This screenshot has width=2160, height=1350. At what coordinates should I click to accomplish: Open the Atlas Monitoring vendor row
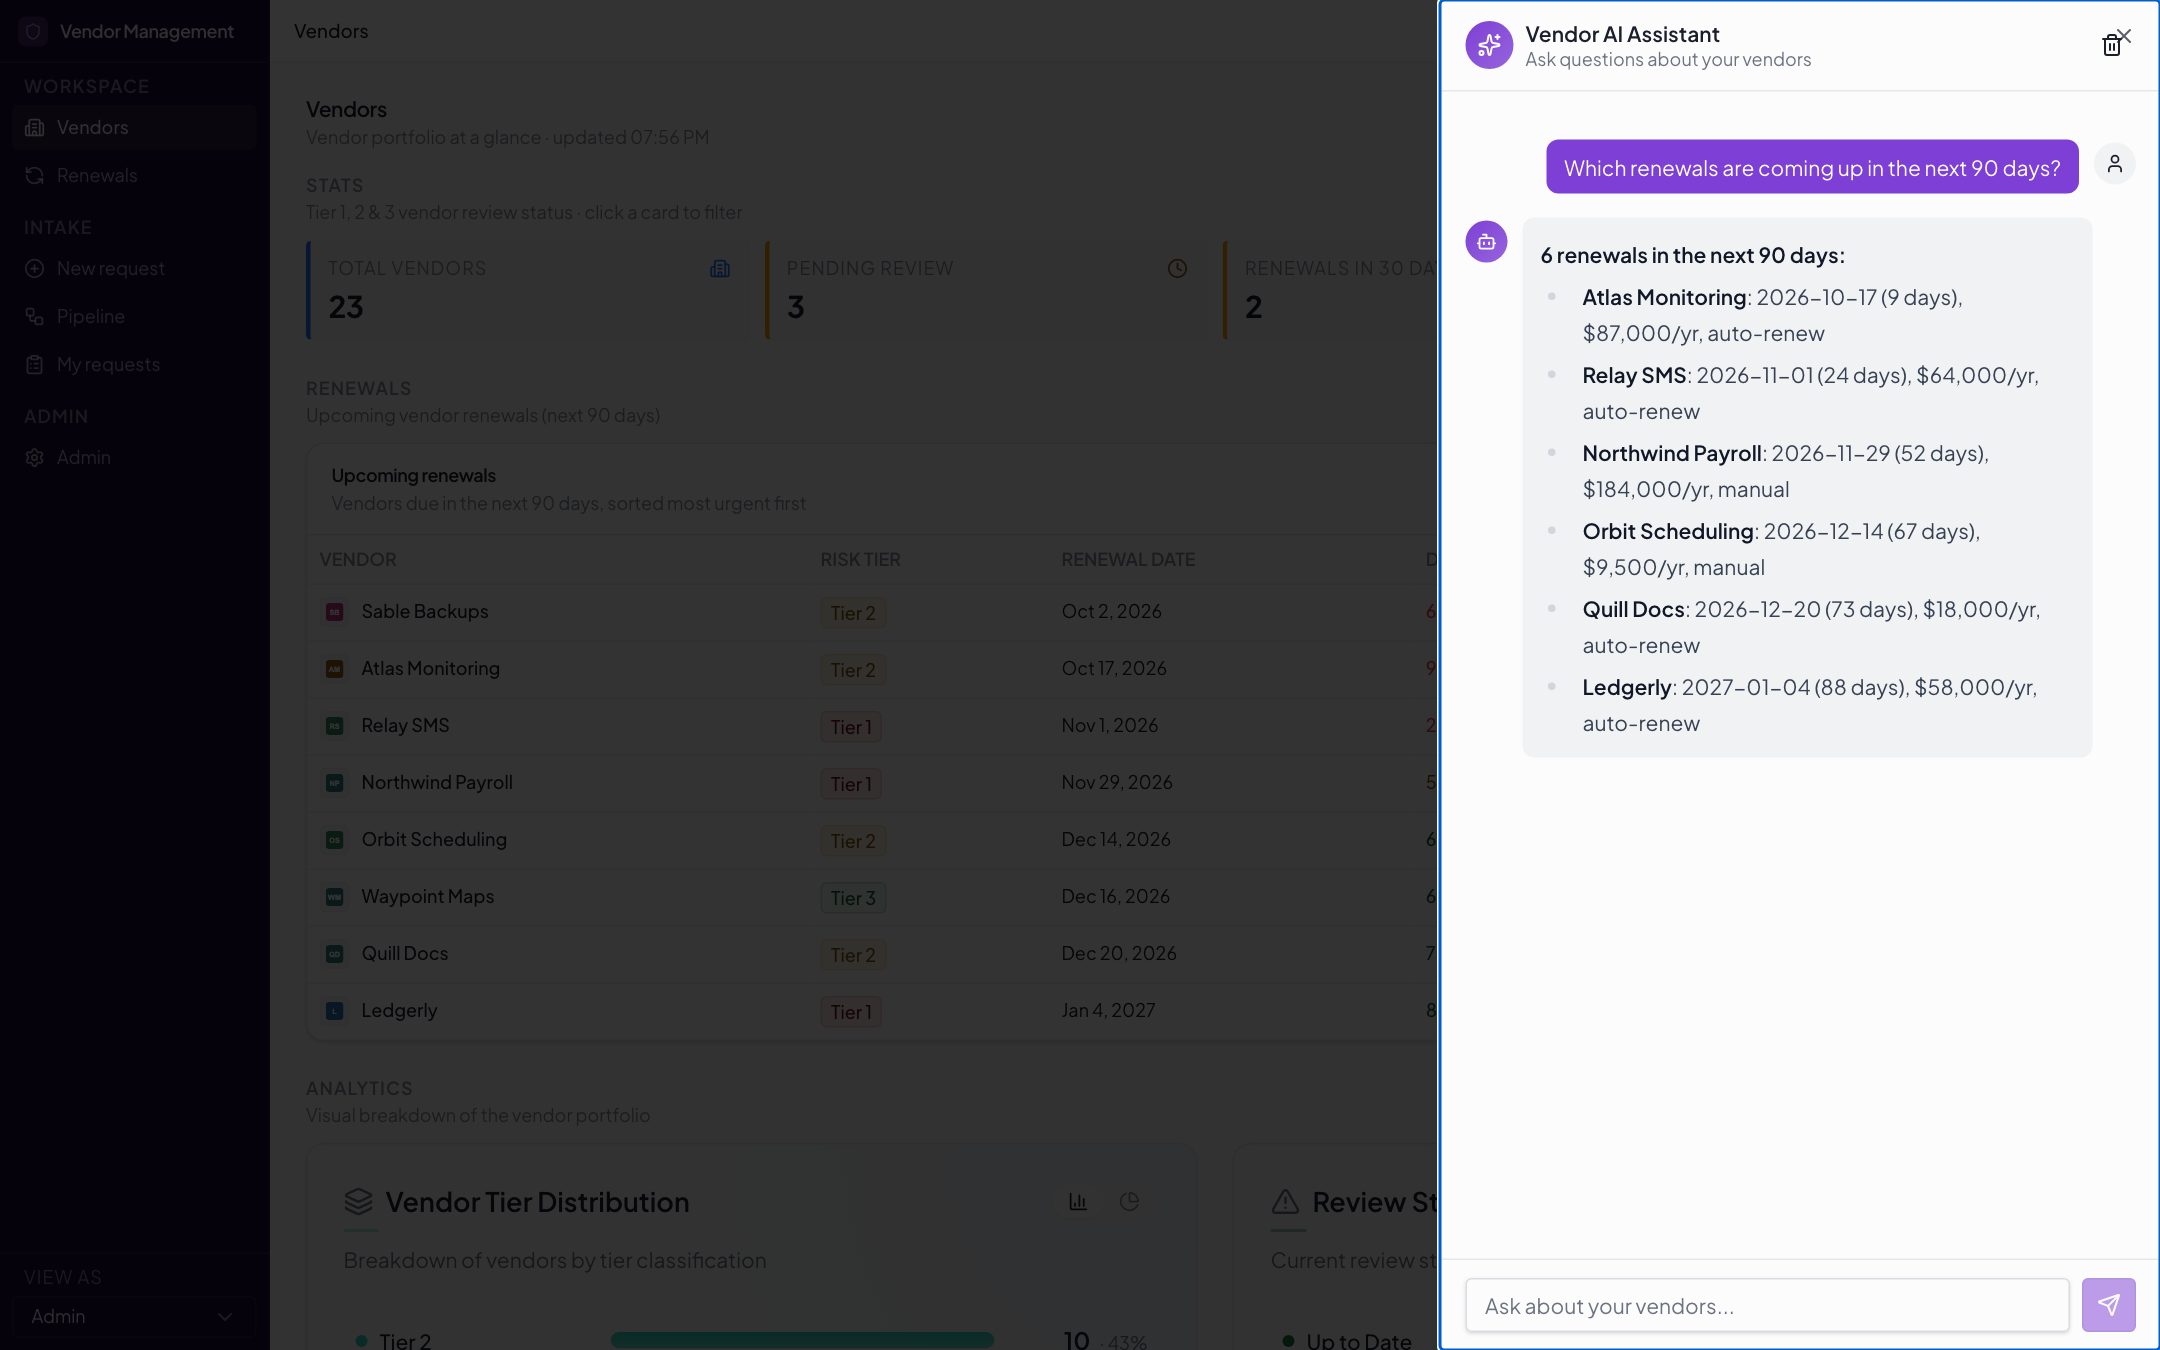(x=872, y=668)
